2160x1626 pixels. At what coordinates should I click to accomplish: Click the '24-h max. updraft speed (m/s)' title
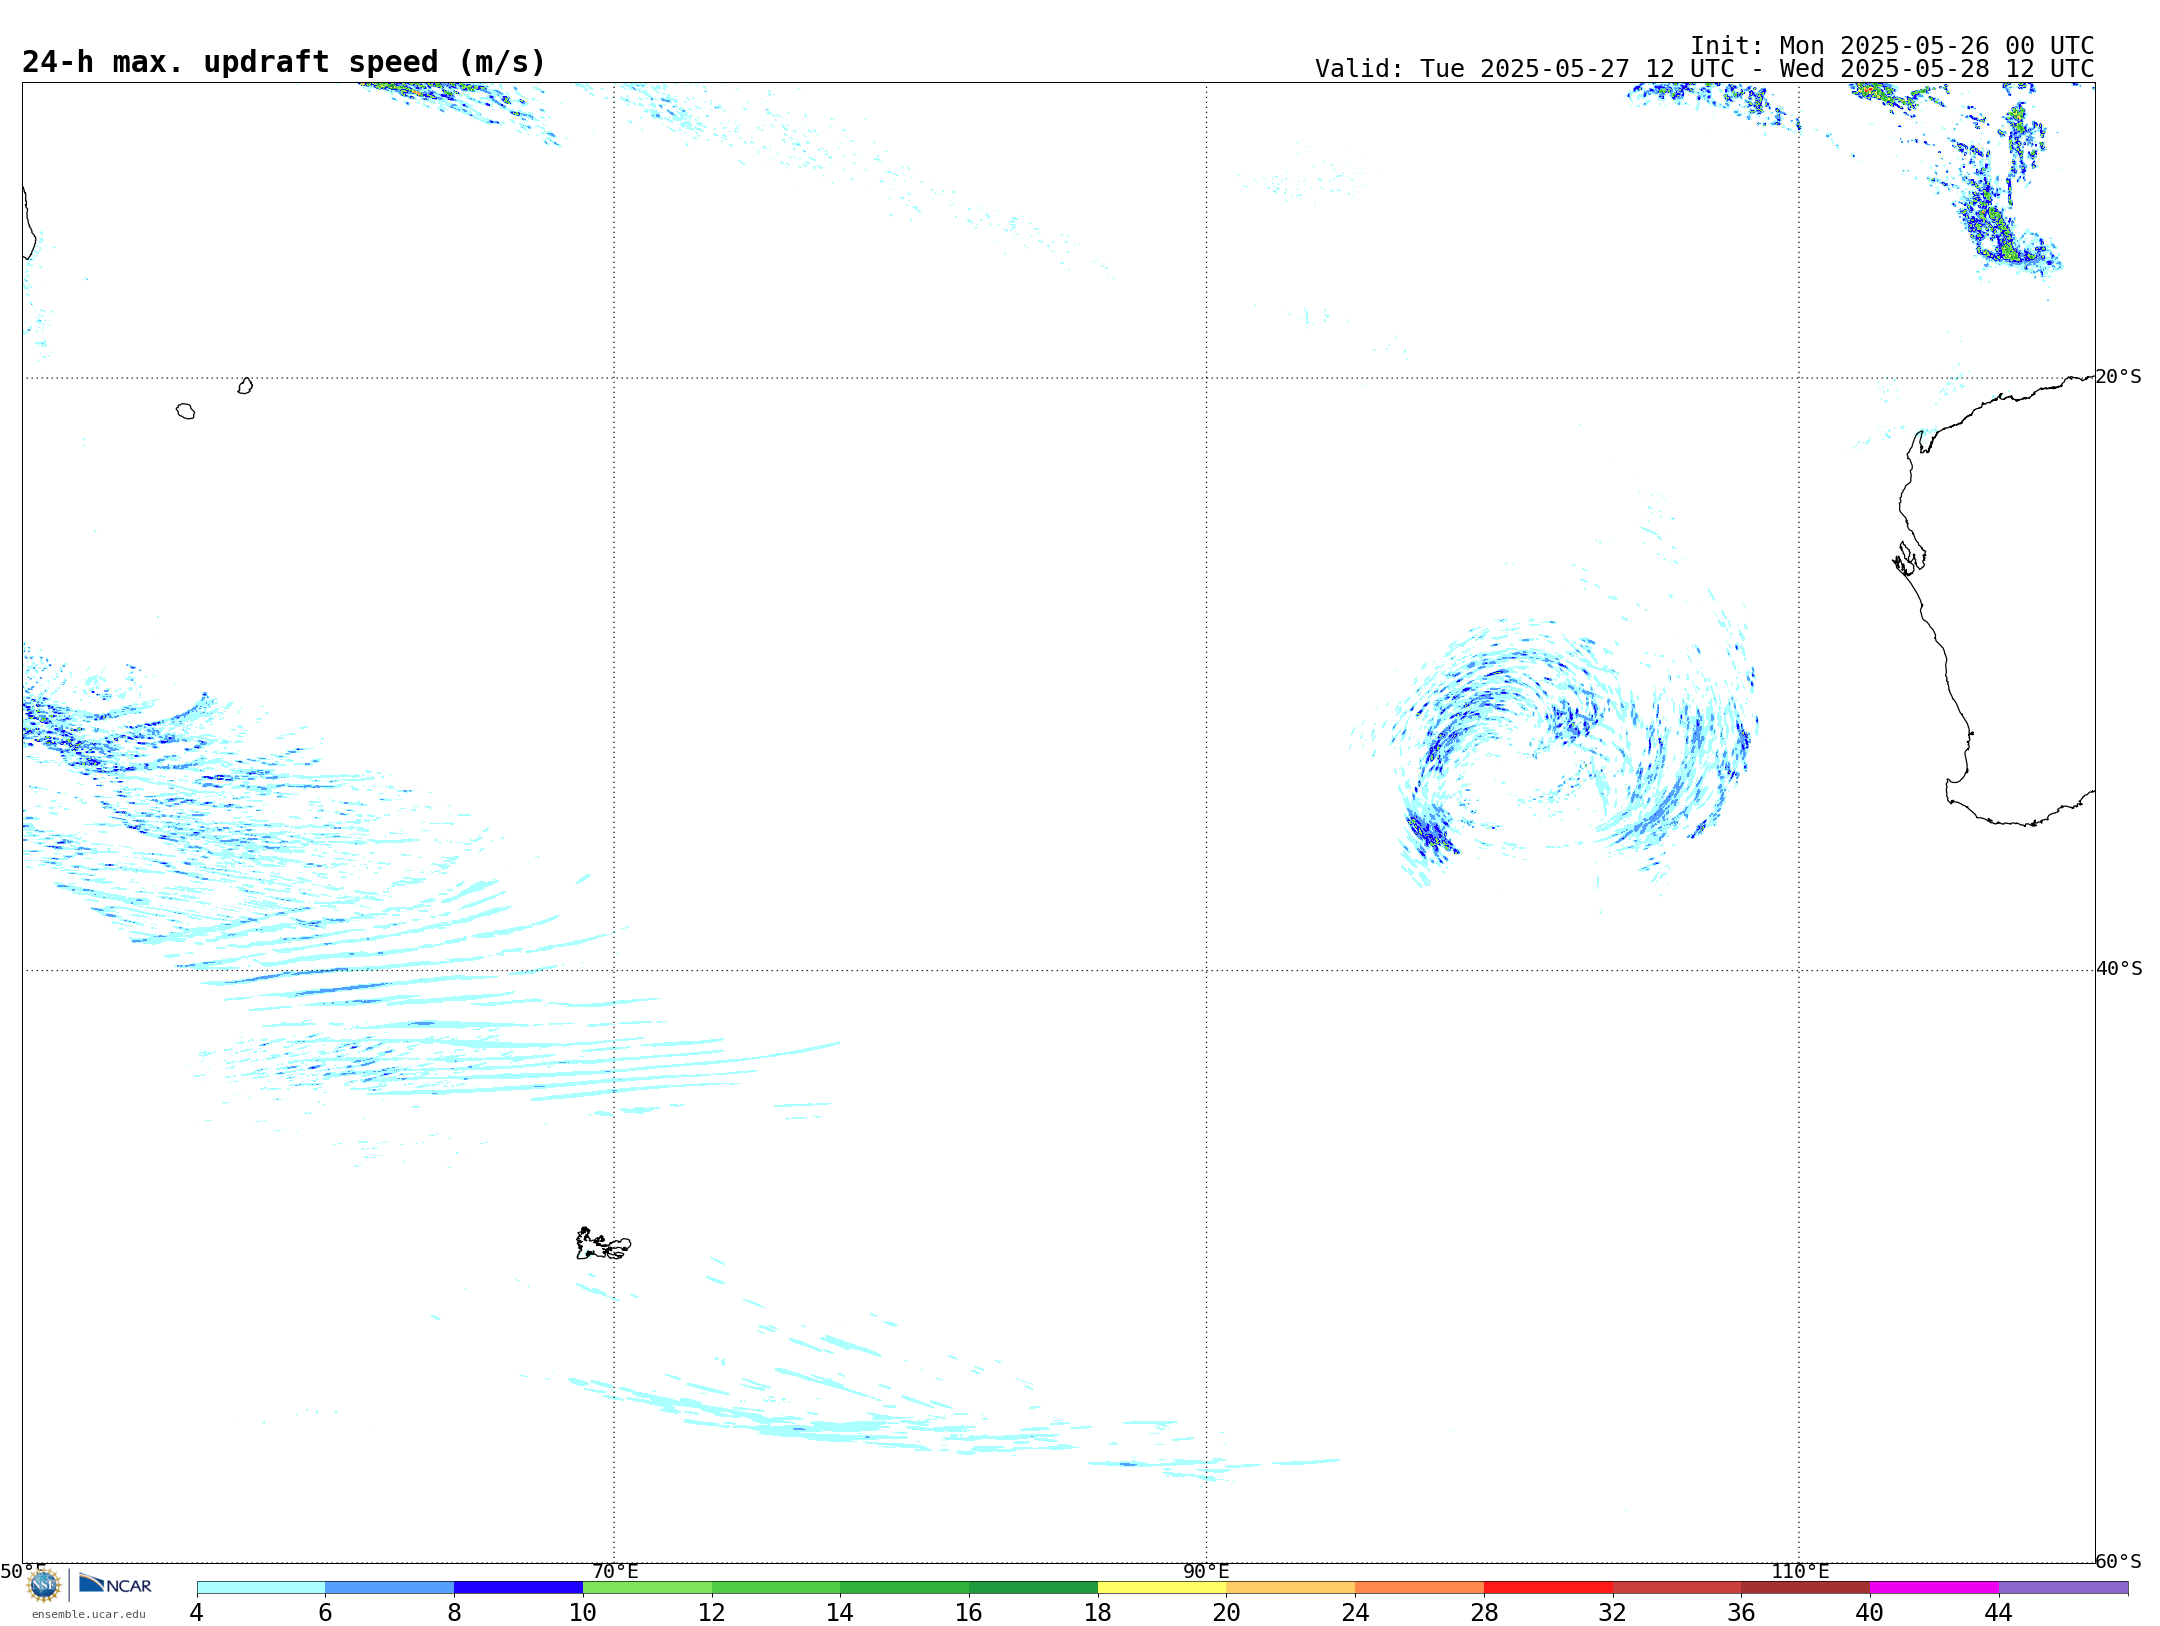click(284, 62)
